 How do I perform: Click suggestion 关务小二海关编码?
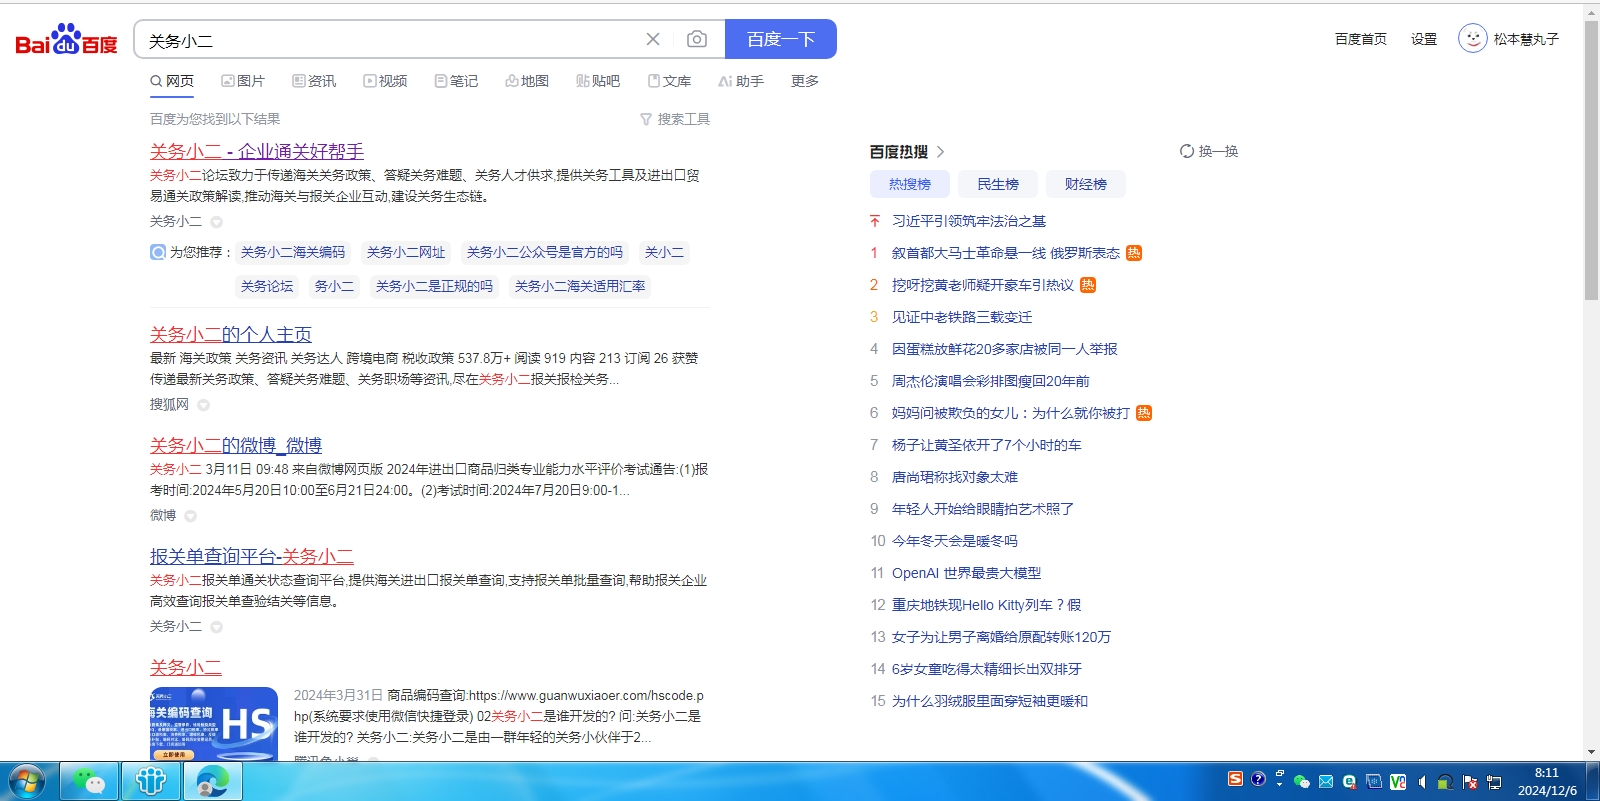293,252
